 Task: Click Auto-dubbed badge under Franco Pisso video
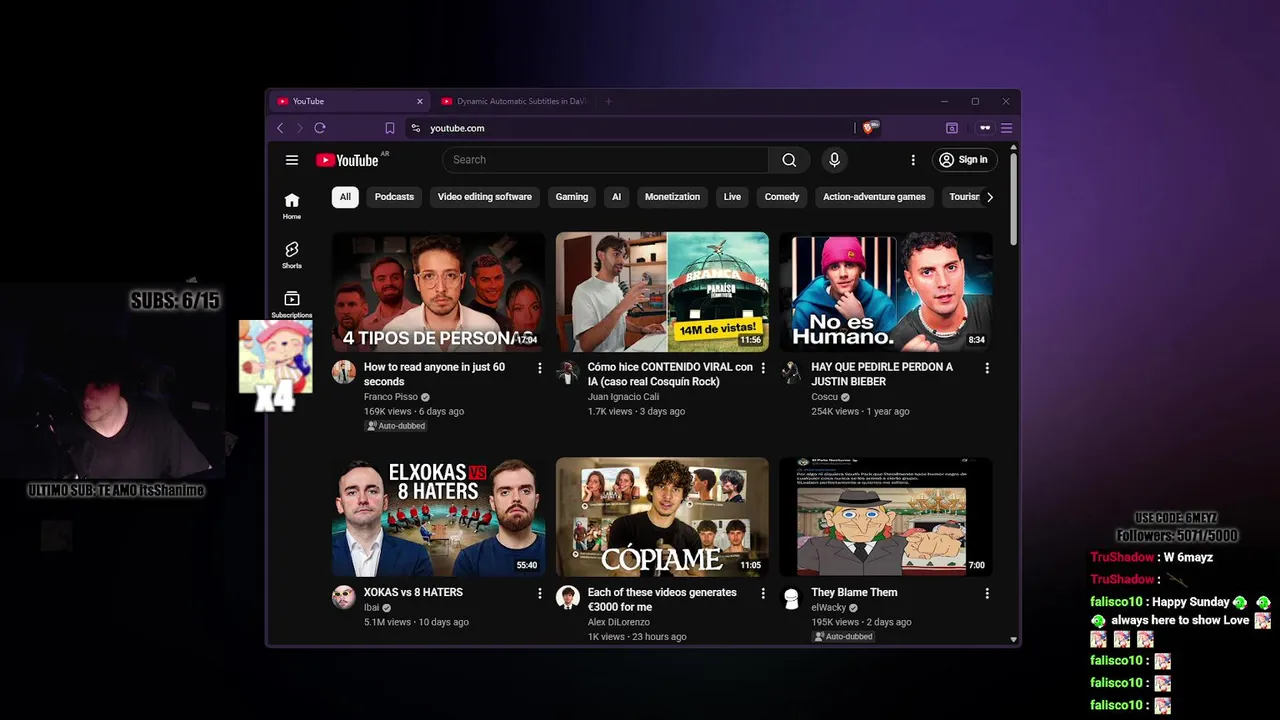point(396,426)
